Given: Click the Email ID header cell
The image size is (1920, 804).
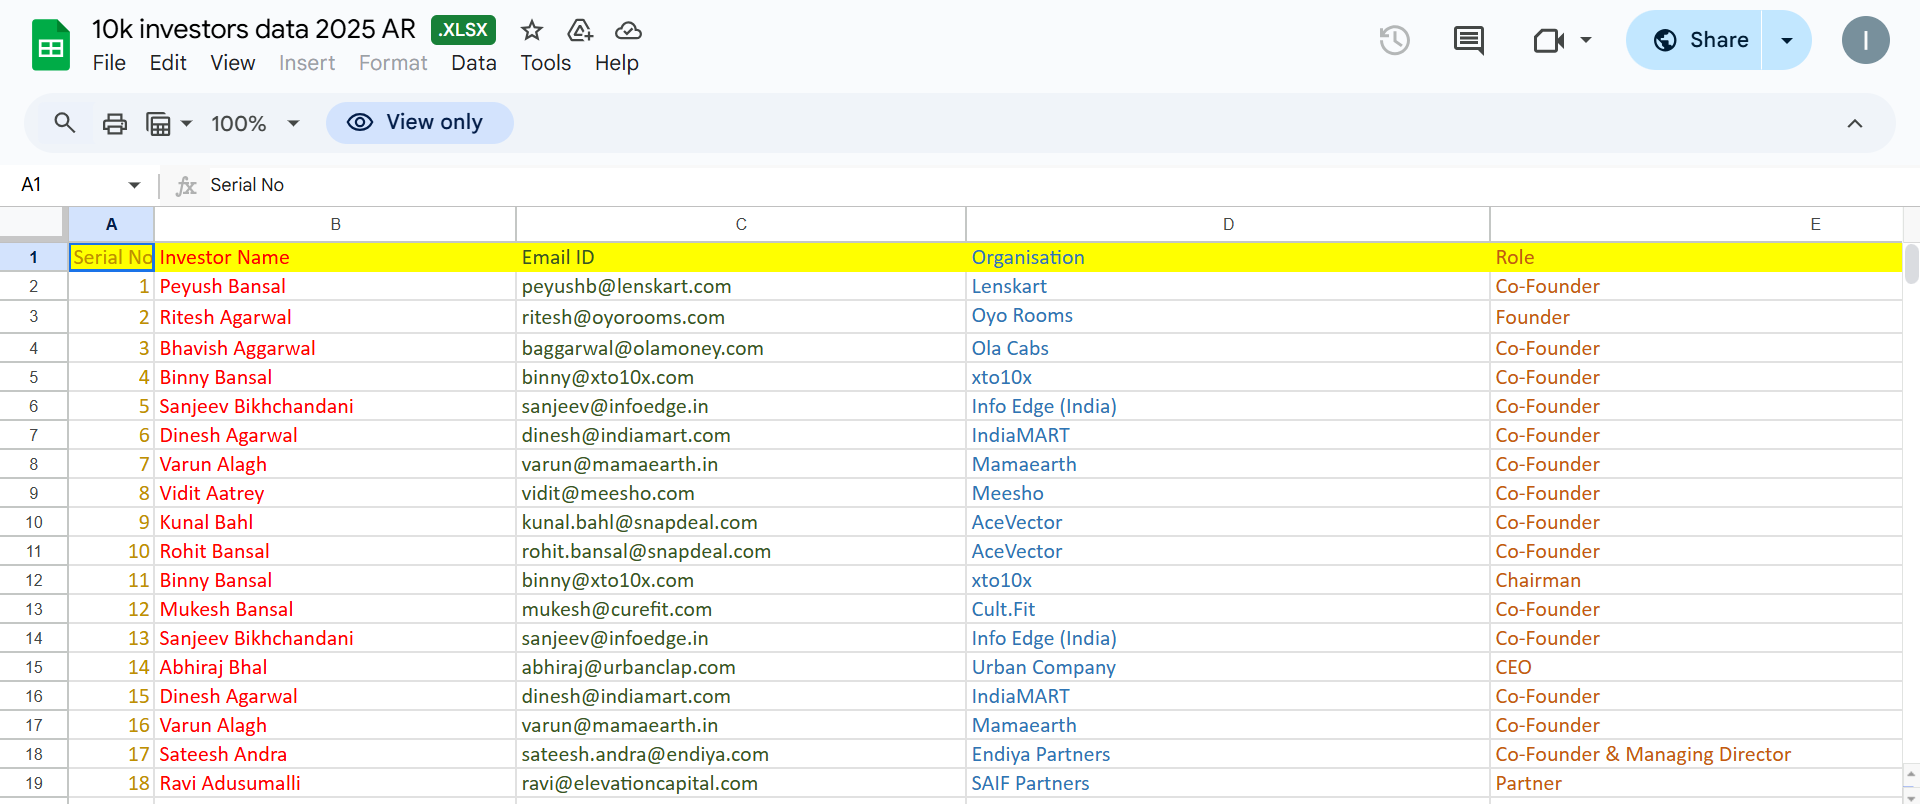Looking at the screenshot, I should click(x=741, y=257).
